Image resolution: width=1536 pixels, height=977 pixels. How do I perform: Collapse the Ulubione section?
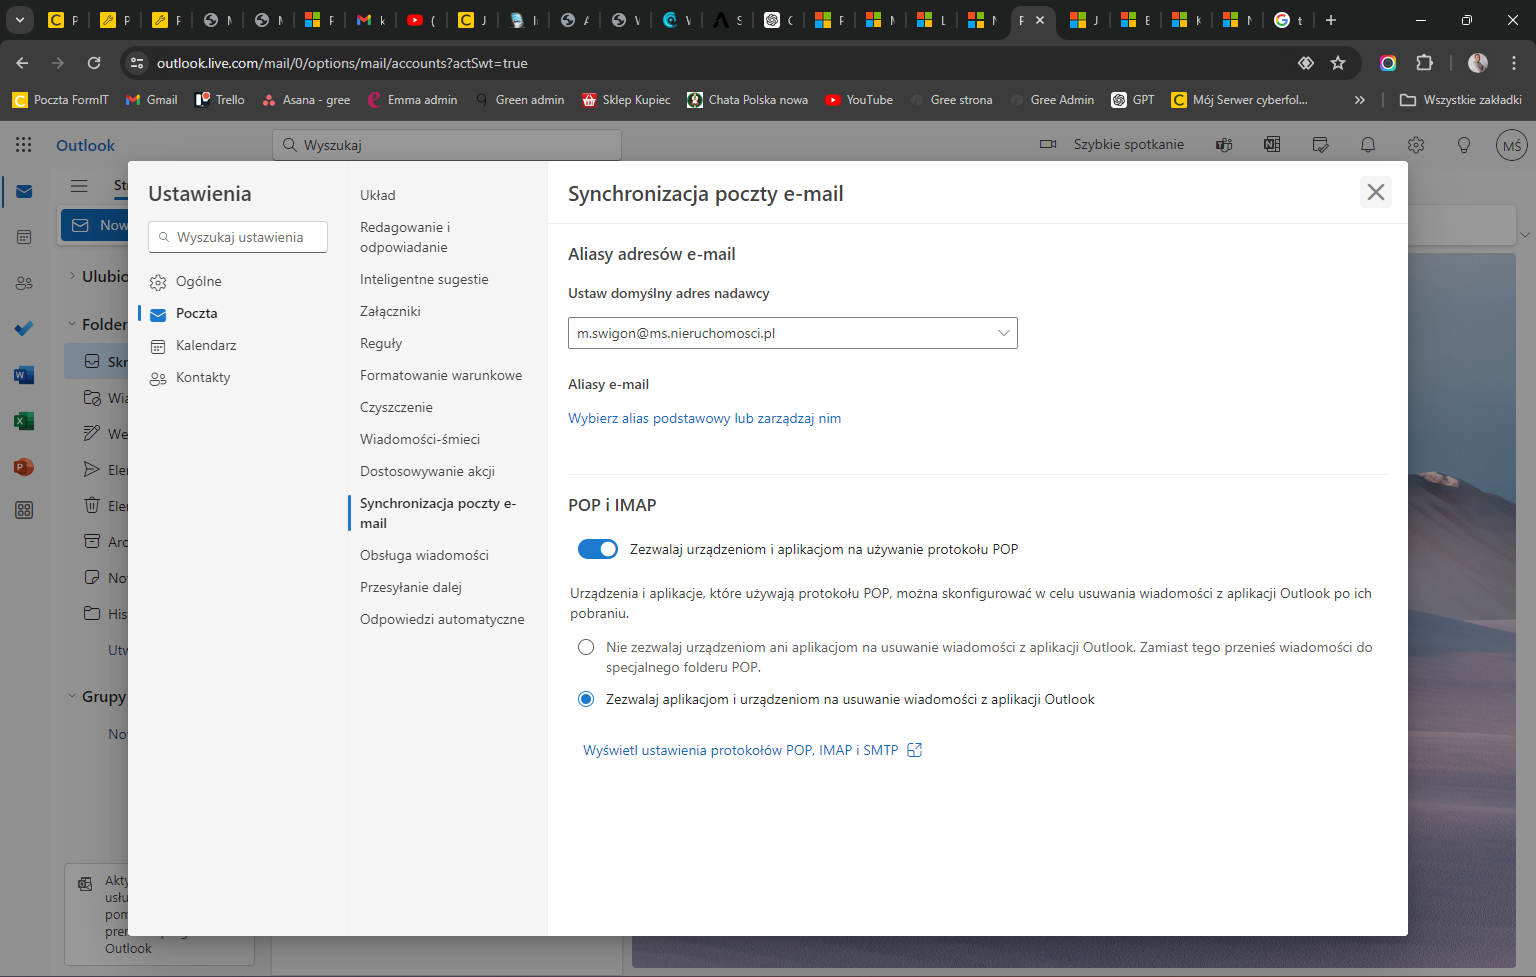(70, 276)
